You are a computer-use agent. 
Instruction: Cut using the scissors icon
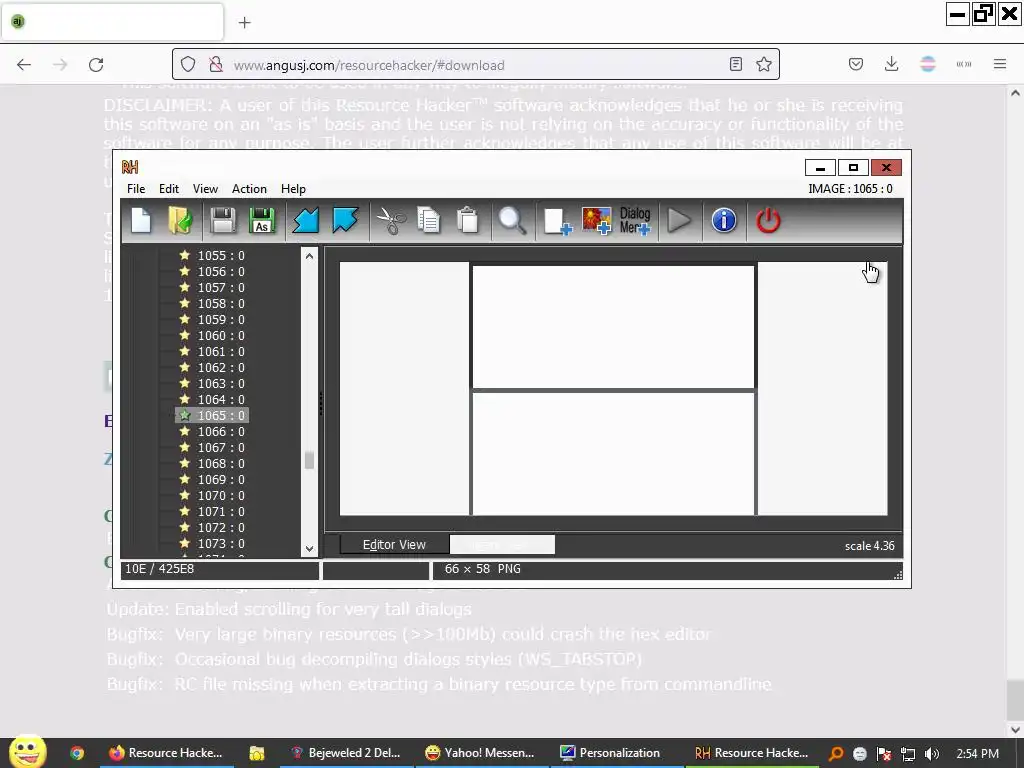[391, 221]
